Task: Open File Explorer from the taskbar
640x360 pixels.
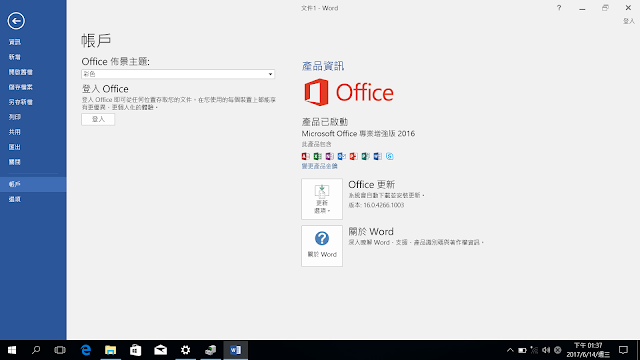Action: (x=111, y=350)
